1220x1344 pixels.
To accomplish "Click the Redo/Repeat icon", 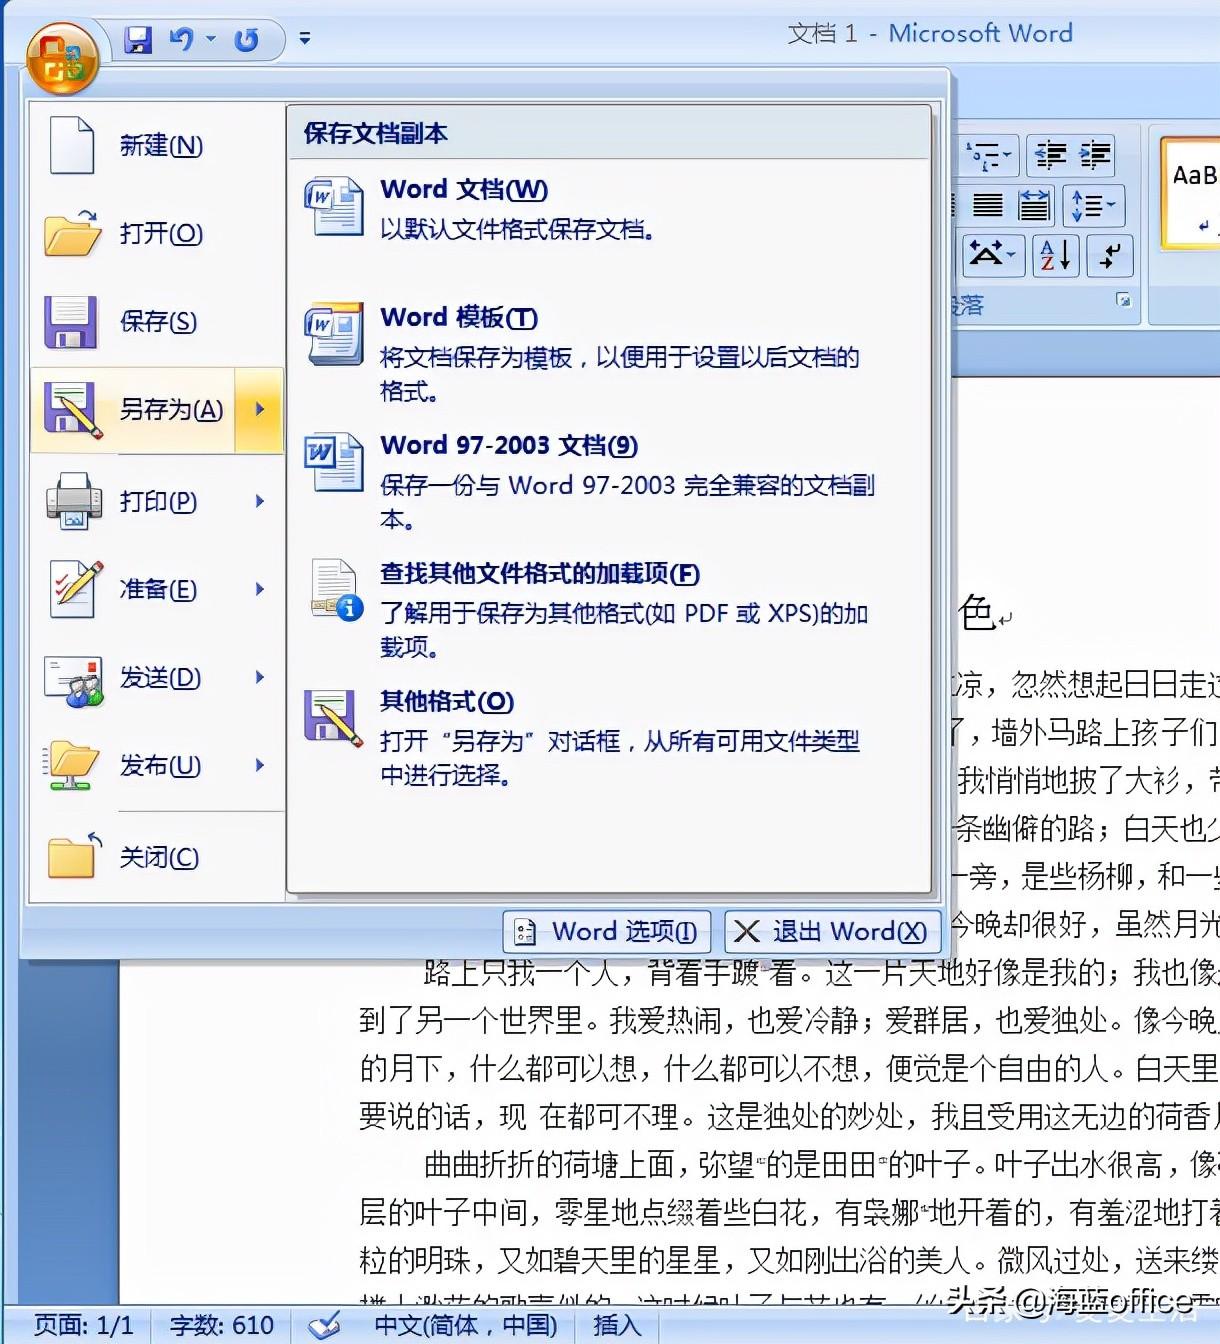I will tap(246, 39).
